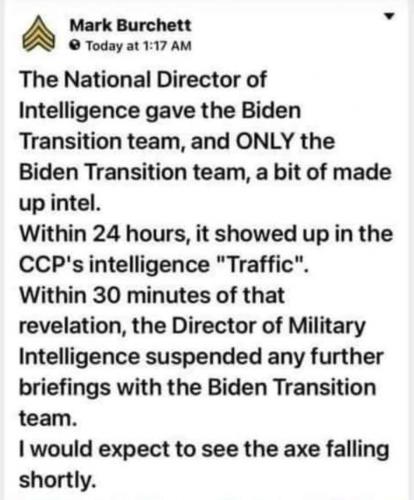Open Mark Burchett's profile name link
Viewport: 414px width, 500px height.
pos(130,25)
